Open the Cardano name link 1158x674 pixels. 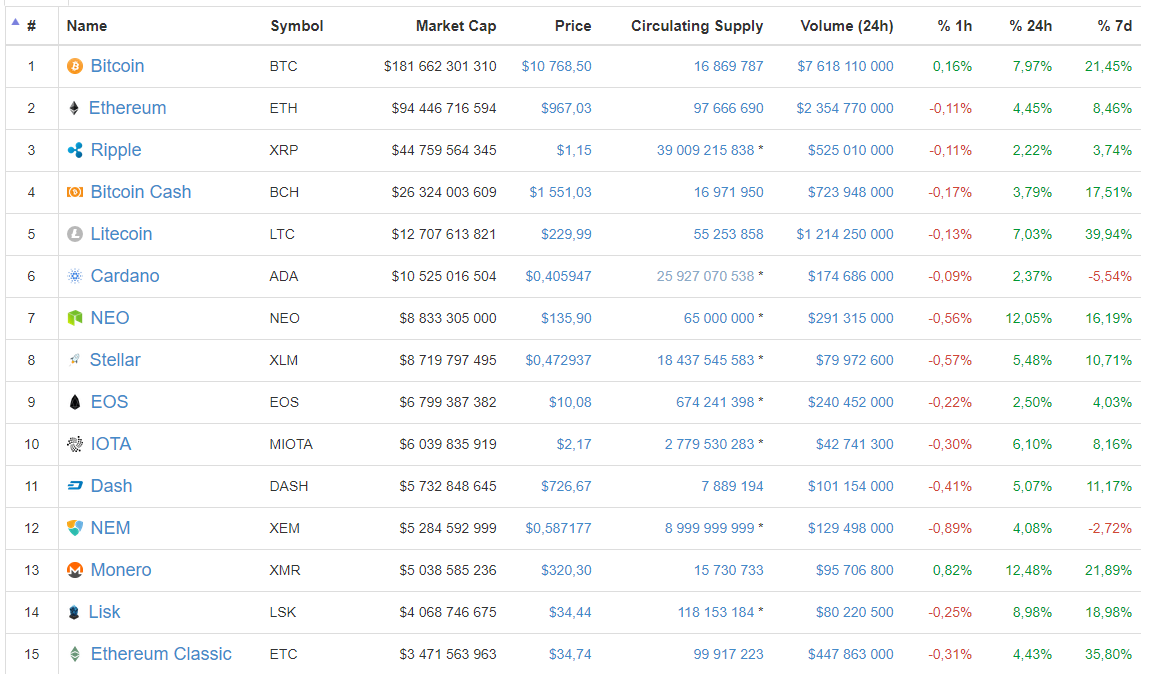125,276
